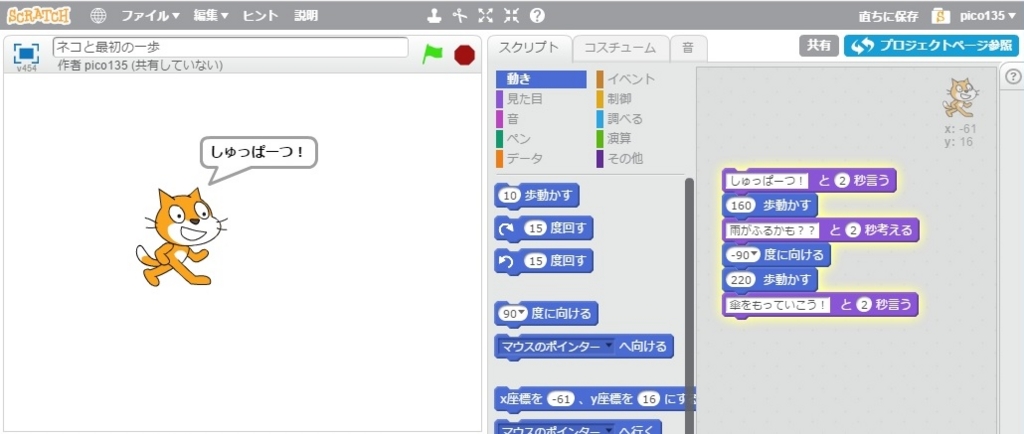Click the 16 y-coordinate field in palette
Image resolution: width=1024 pixels, height=434 pixels.
(x=648, y=398)
